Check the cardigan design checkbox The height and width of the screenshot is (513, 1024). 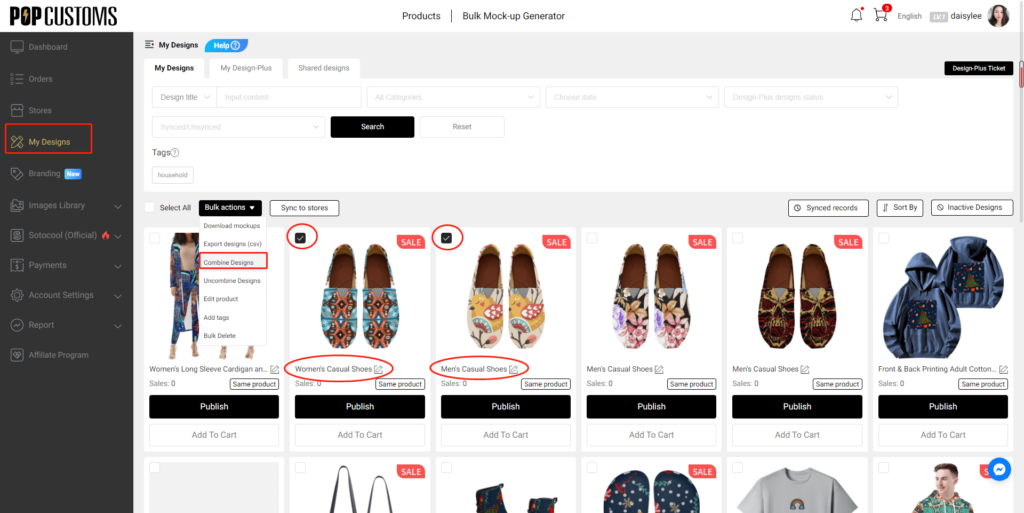[x=155, y=239]
